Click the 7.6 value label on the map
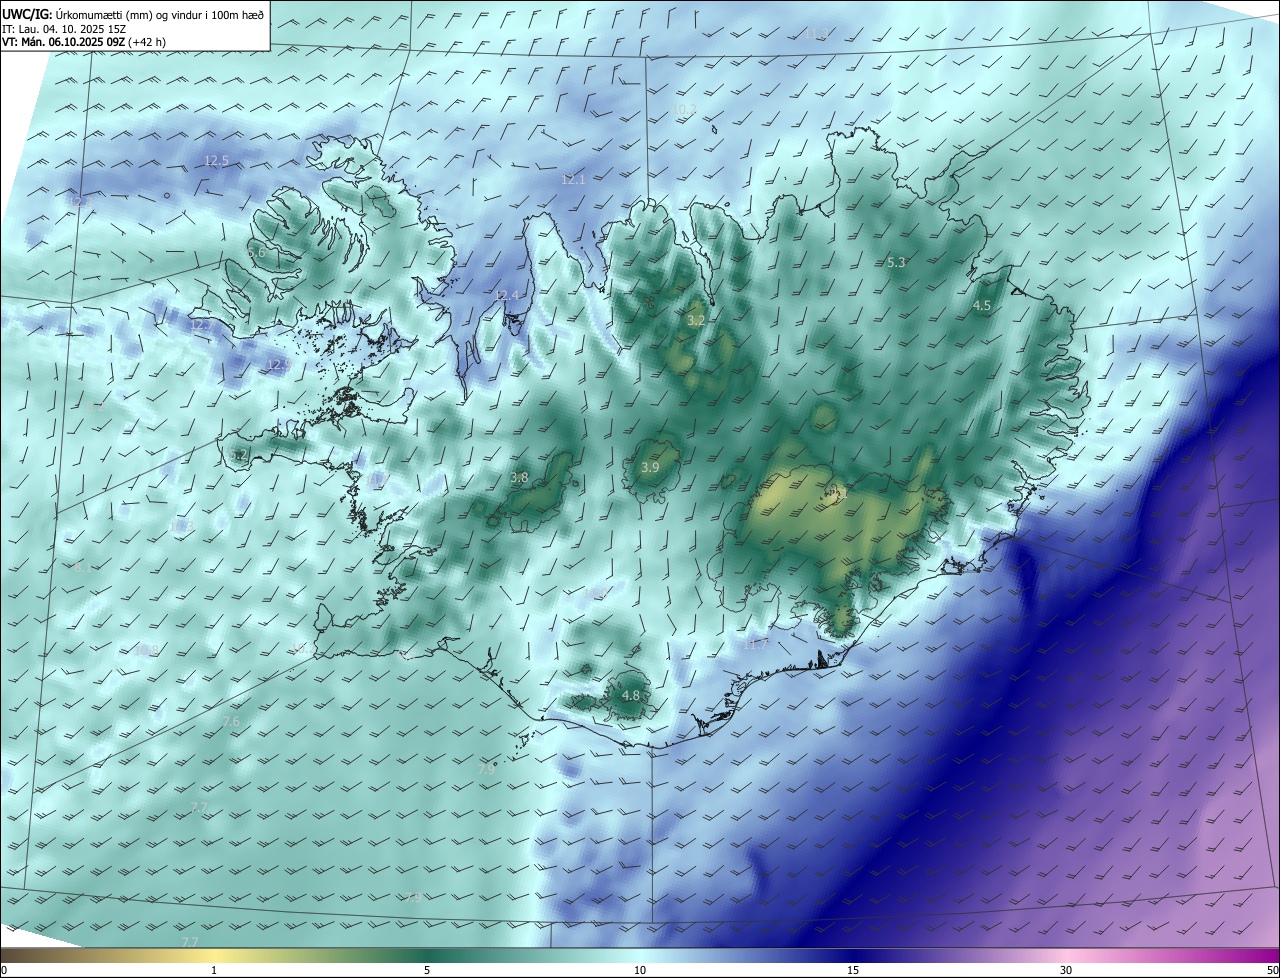 coord(231,722)
